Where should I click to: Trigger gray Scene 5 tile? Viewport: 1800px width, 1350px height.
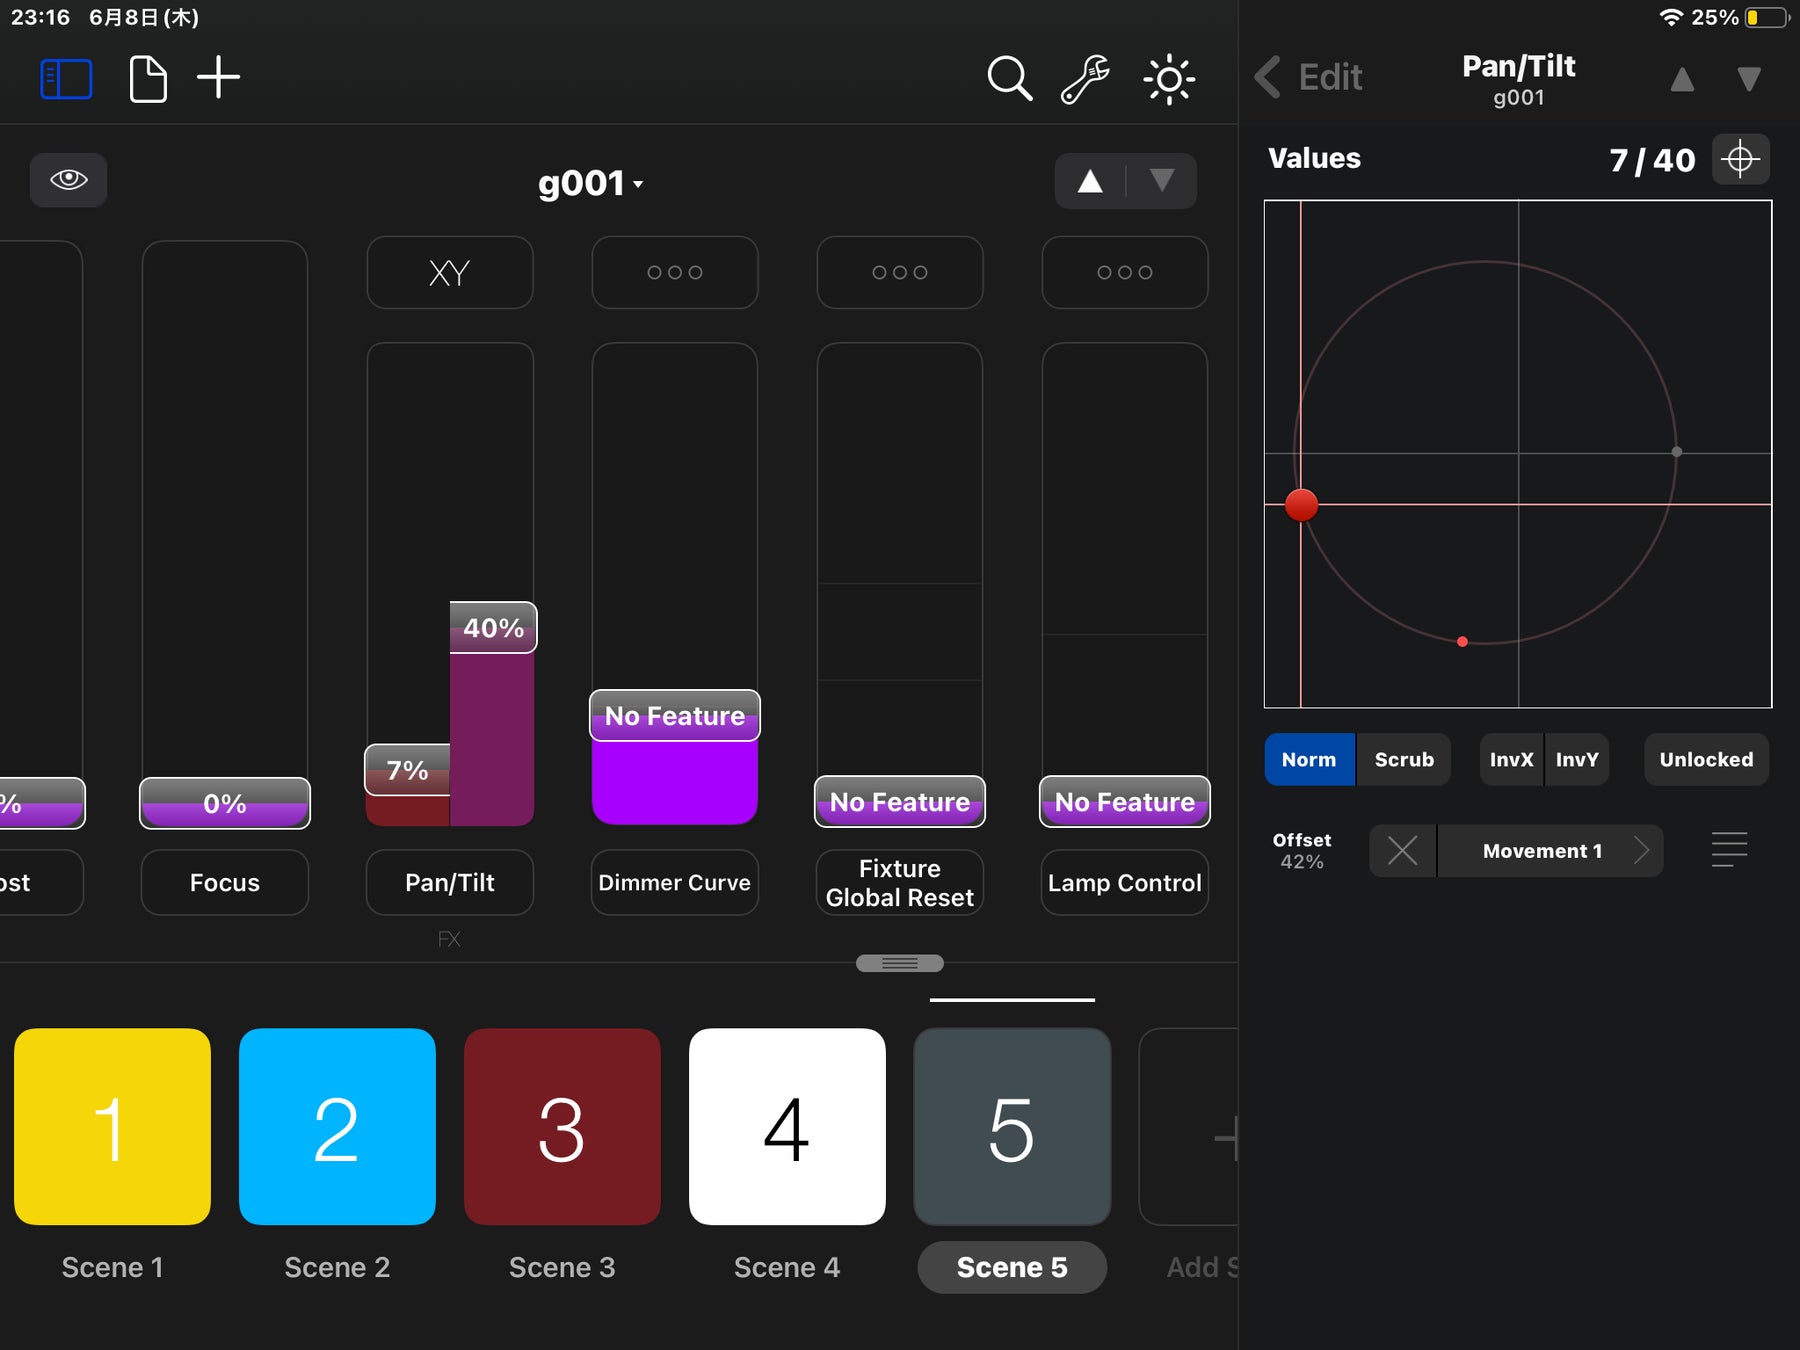pos(1012,1127)
